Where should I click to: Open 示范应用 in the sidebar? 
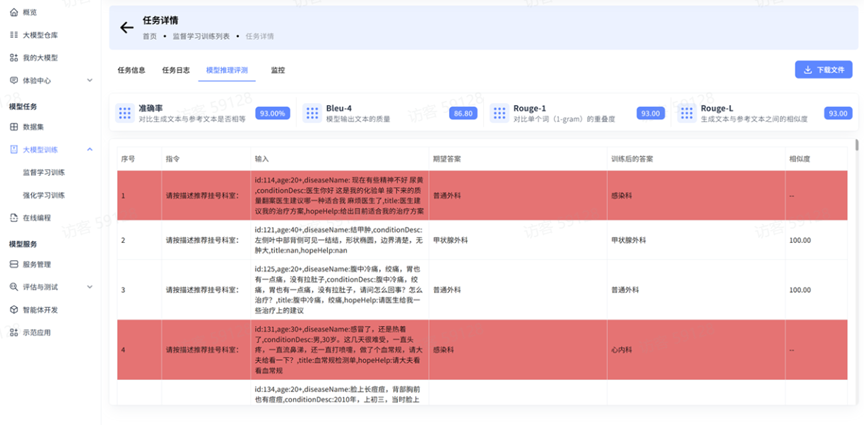coord(37,332)
